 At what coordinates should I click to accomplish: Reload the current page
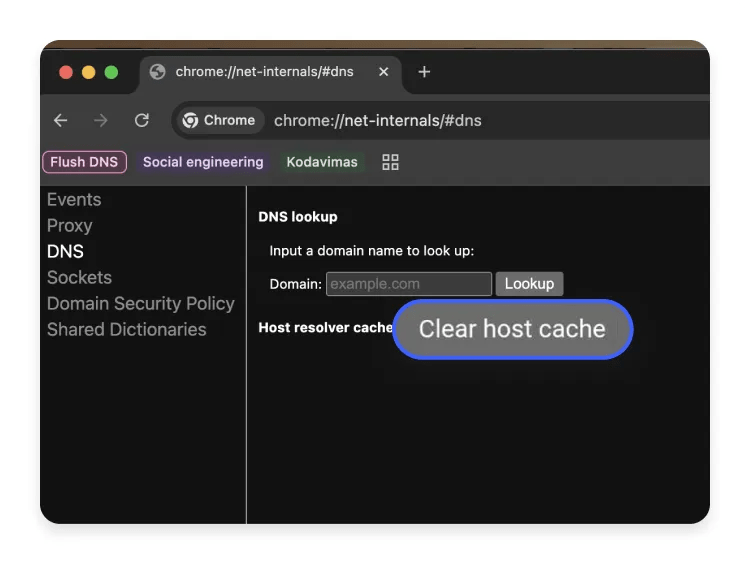pos(142,120)
